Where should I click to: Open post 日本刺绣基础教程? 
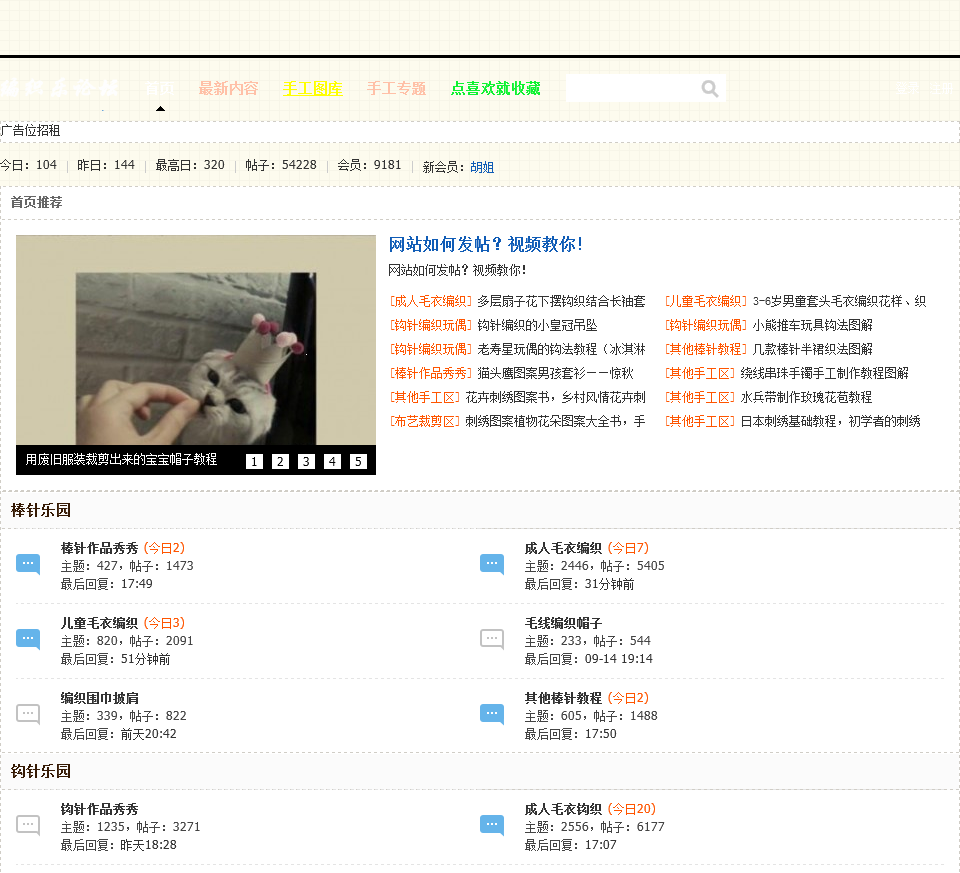point(830,421)
